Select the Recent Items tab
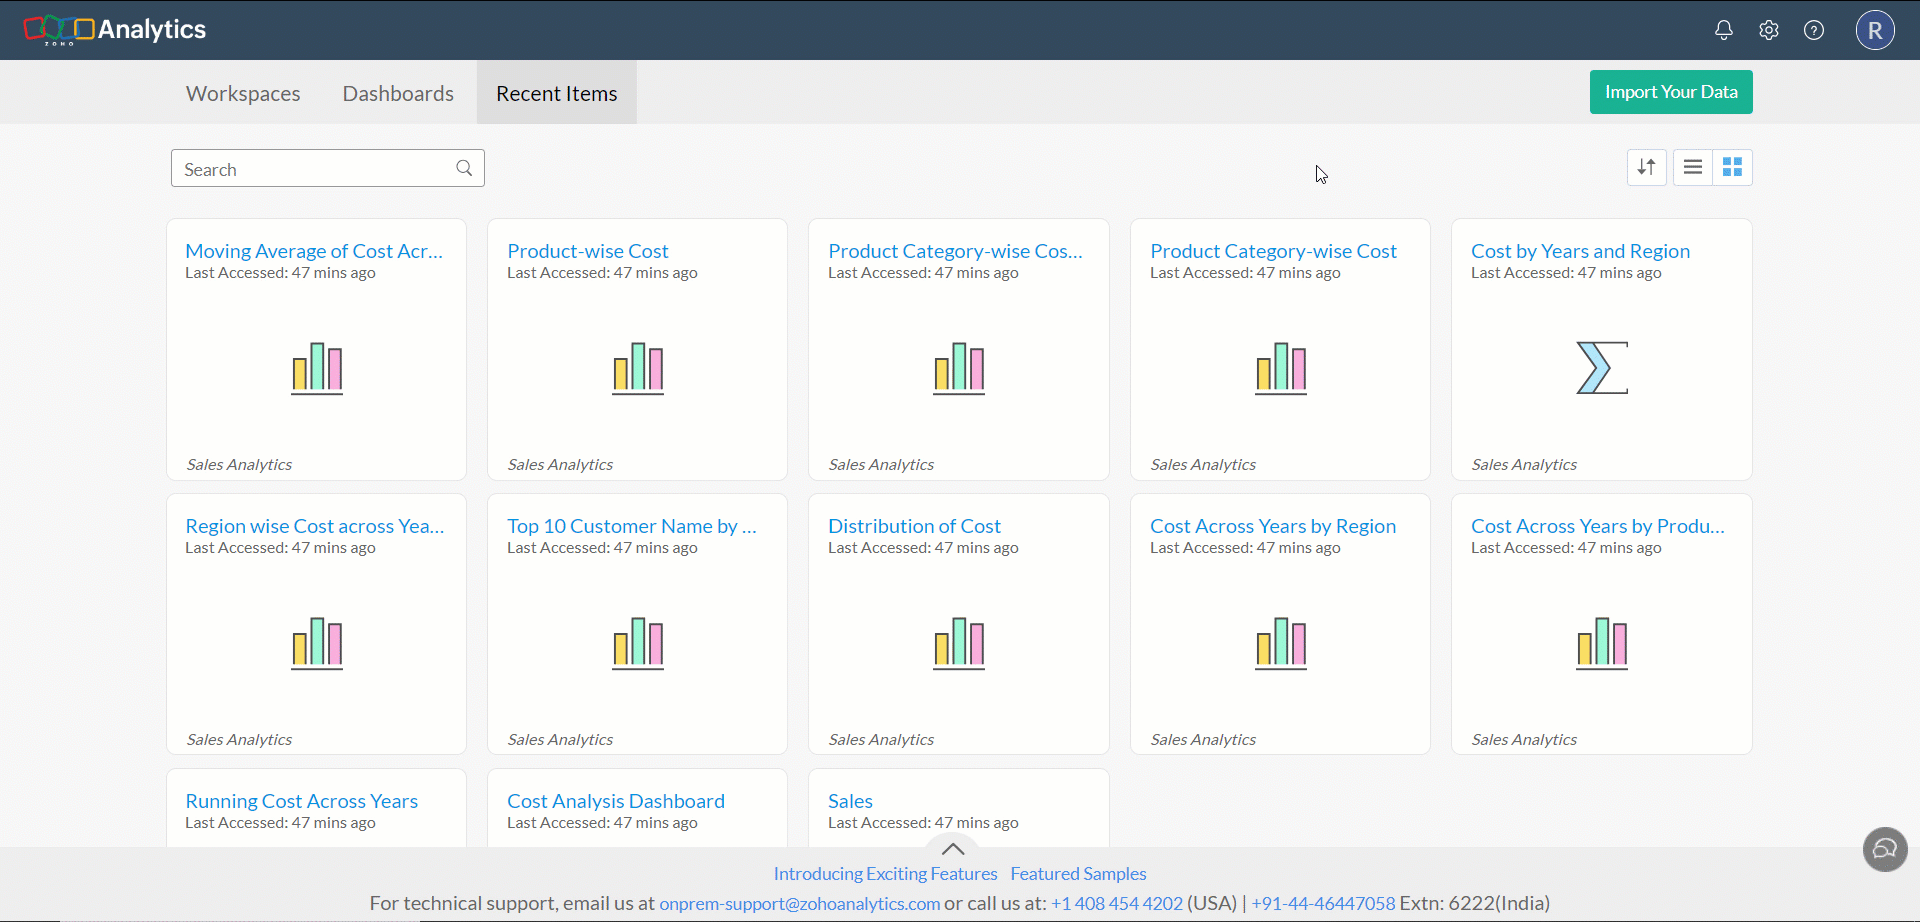1920x922 pixels. (557, 93)
